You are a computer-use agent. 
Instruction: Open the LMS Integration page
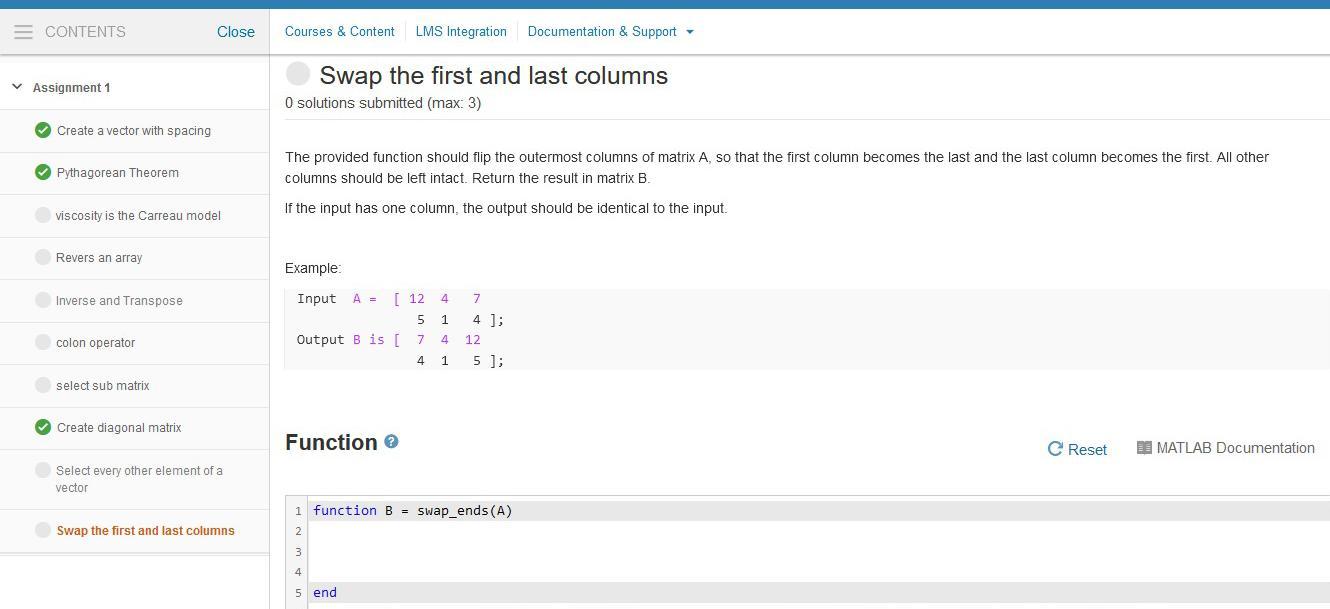(461, 31)
